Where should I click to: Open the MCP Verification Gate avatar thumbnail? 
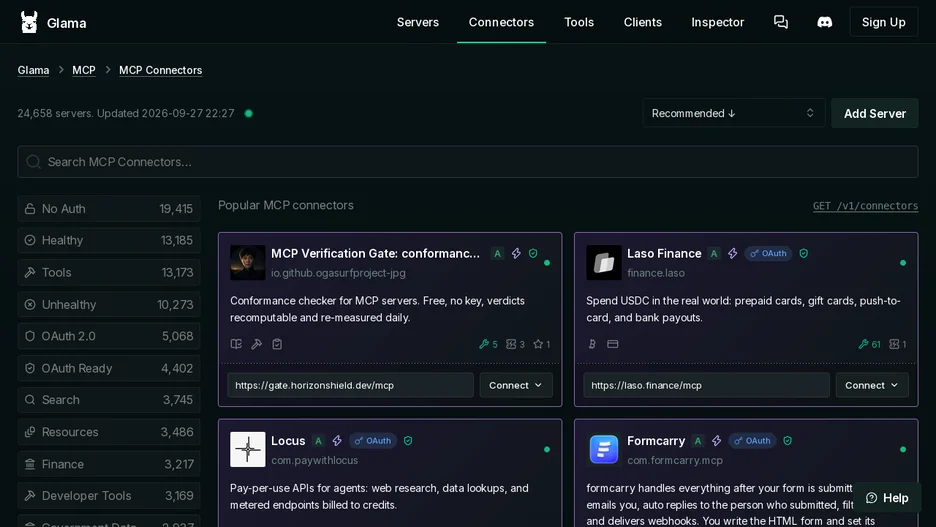248,263
